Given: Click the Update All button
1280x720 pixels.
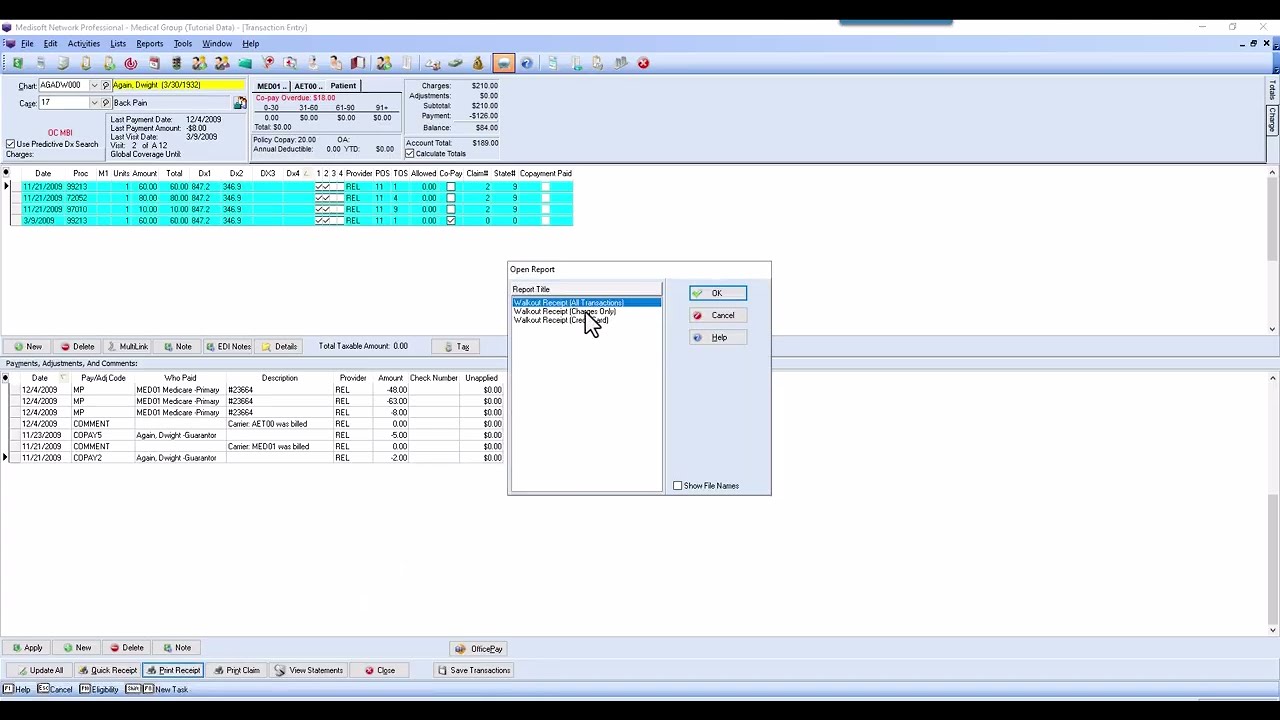Looking at the screenshot, I should click(x=40, y=671).
